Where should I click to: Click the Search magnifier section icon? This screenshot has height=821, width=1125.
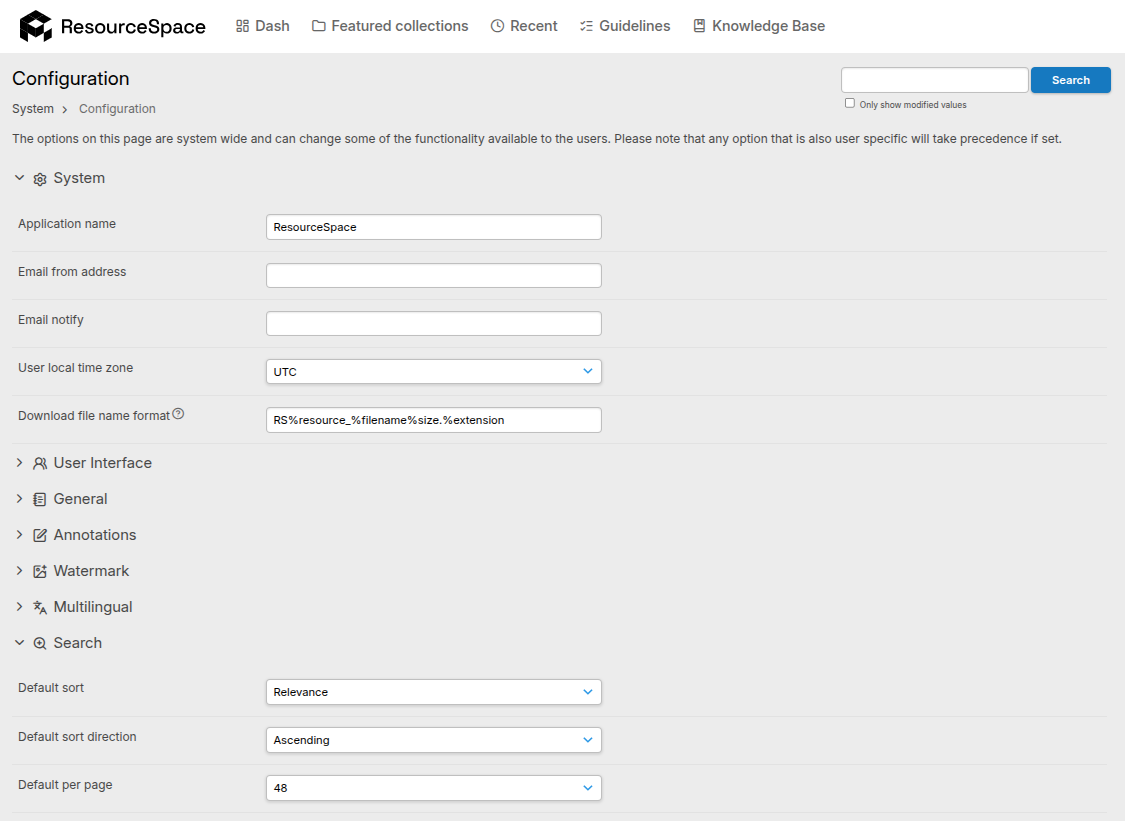click(x=40, y=643)
